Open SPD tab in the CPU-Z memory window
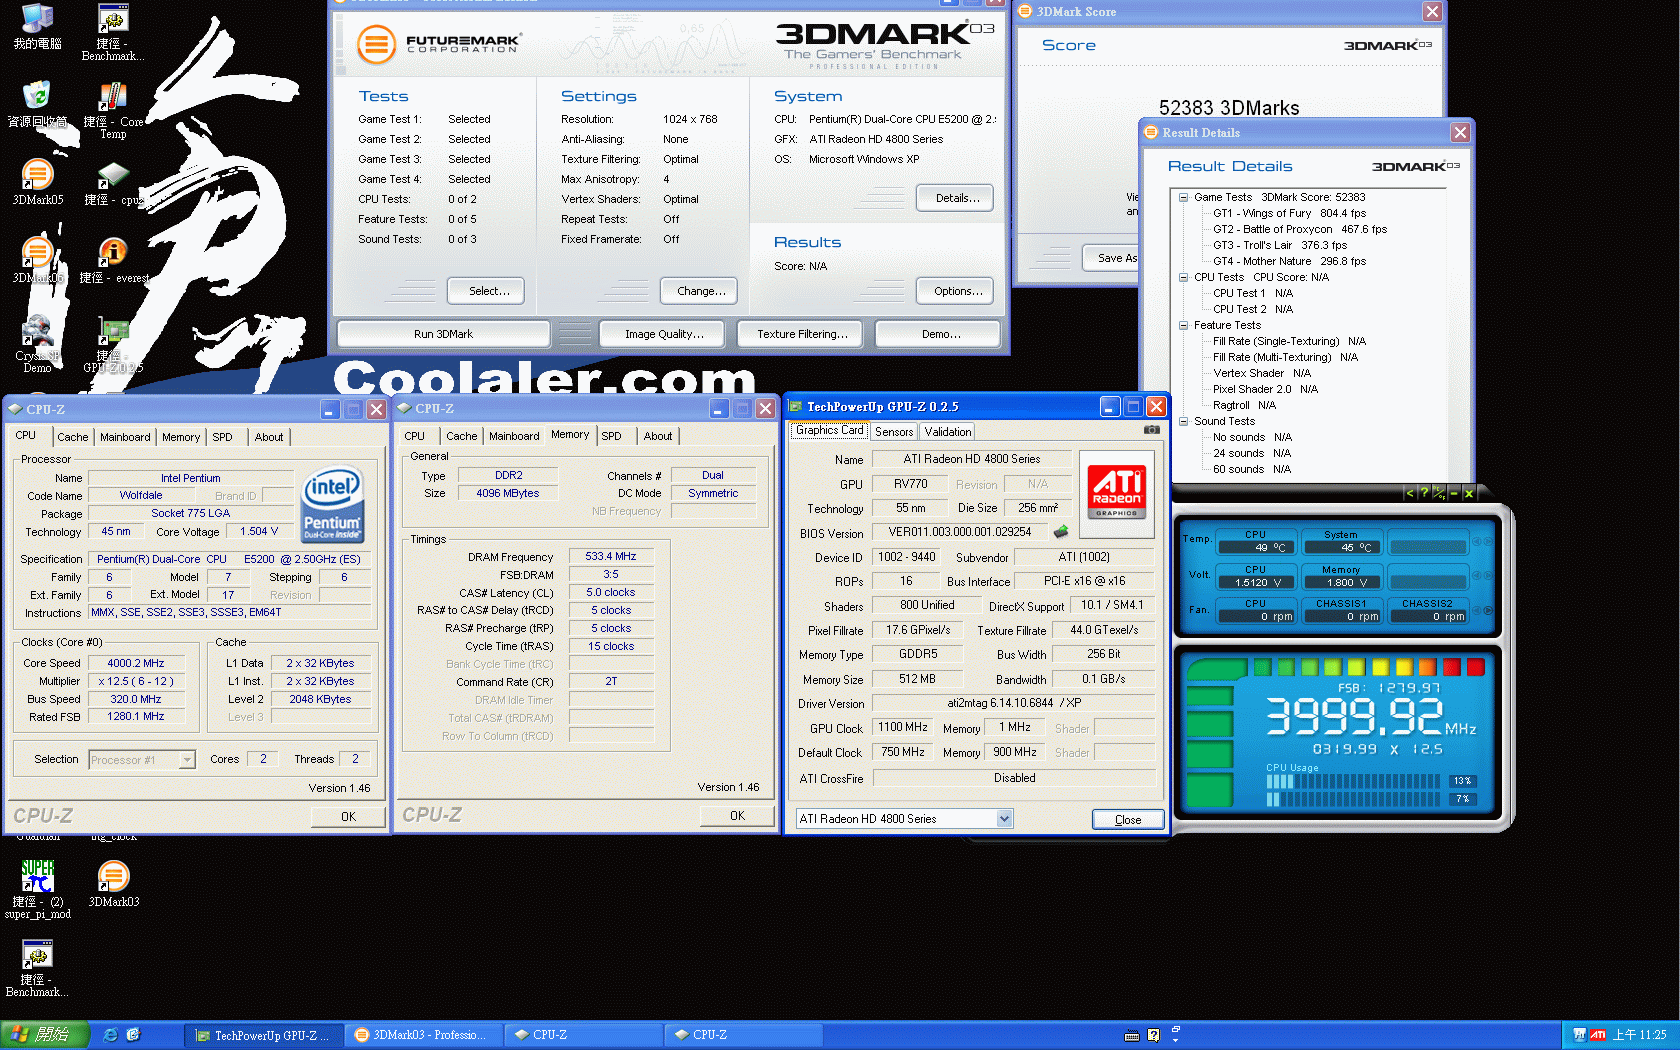The width and height of the screenshot is (1680, 1050). pos(611,436)
